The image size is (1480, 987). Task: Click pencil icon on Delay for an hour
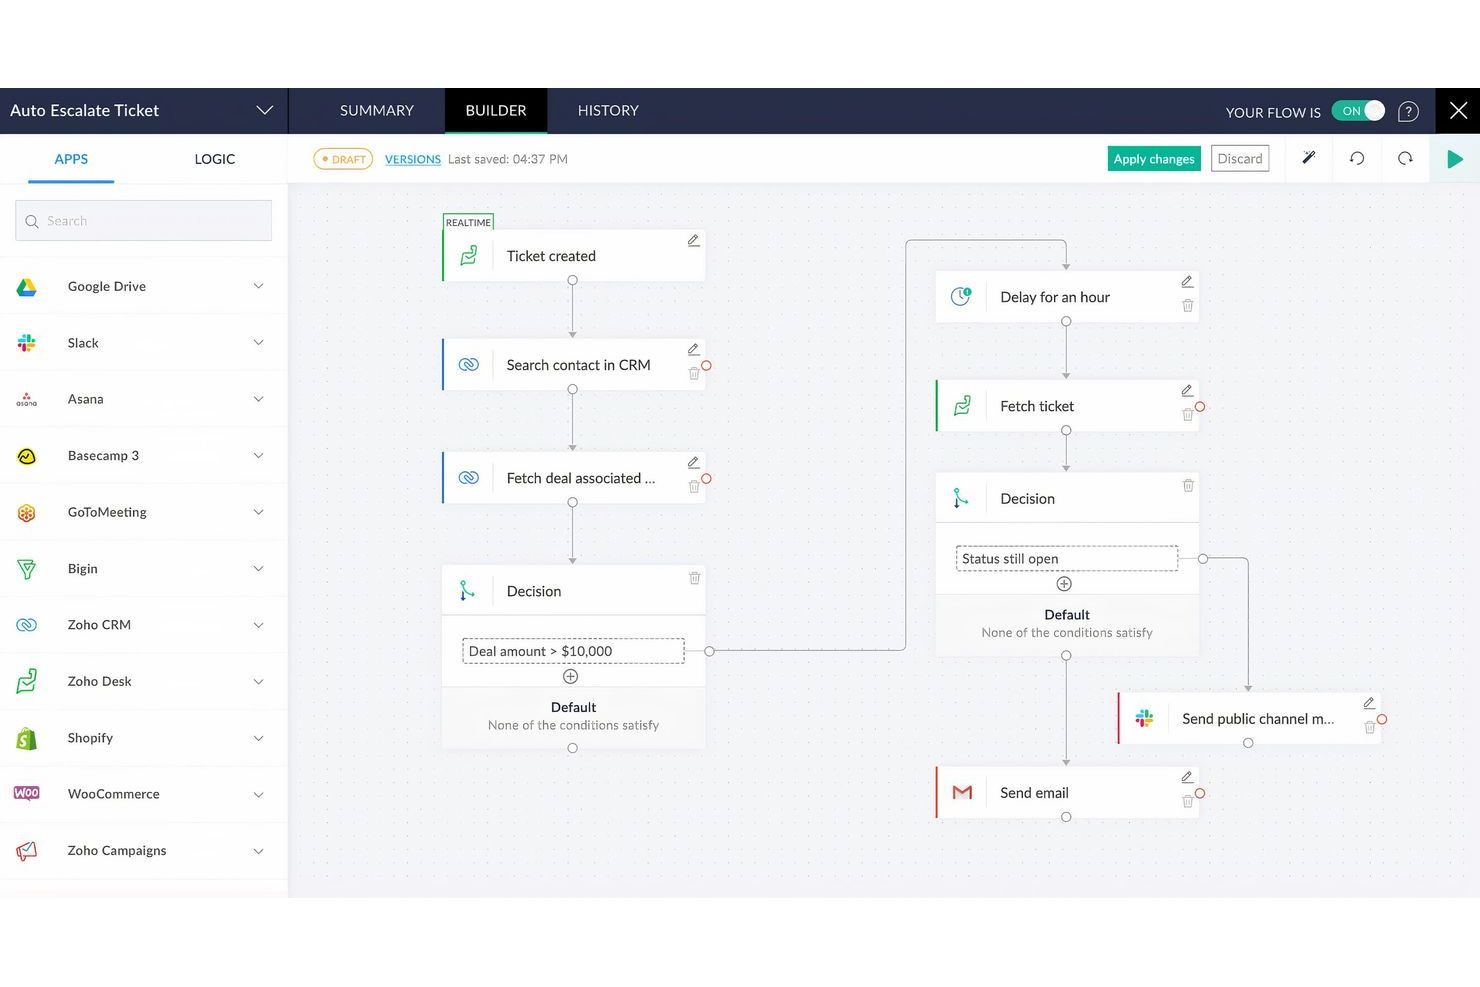(1186, 281)
